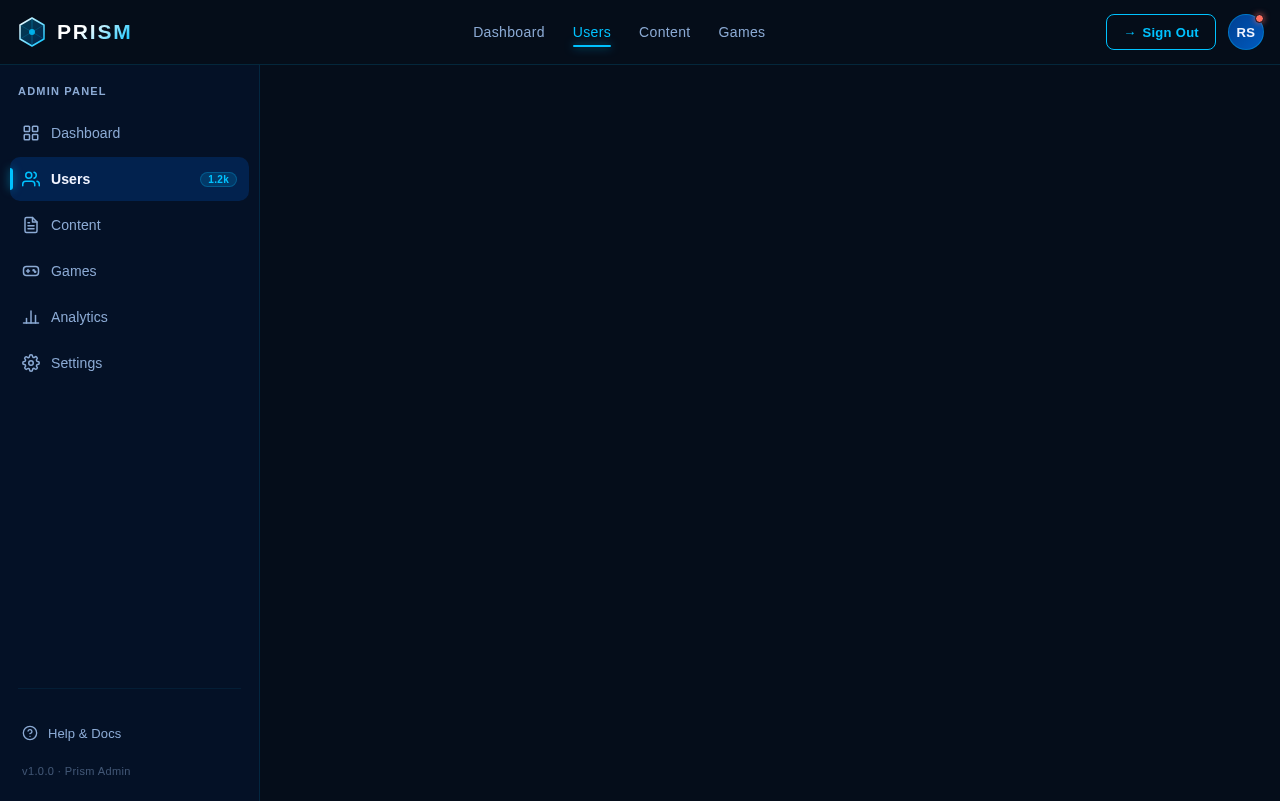Click the Help & Docs question mark icon
Viewport: 1280px width, 801px height.
[x=30, y=733]
